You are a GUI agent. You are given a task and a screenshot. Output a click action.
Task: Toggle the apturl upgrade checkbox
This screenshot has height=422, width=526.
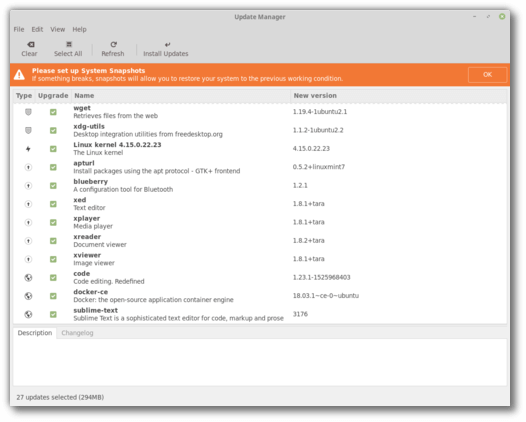pos(53,167)
